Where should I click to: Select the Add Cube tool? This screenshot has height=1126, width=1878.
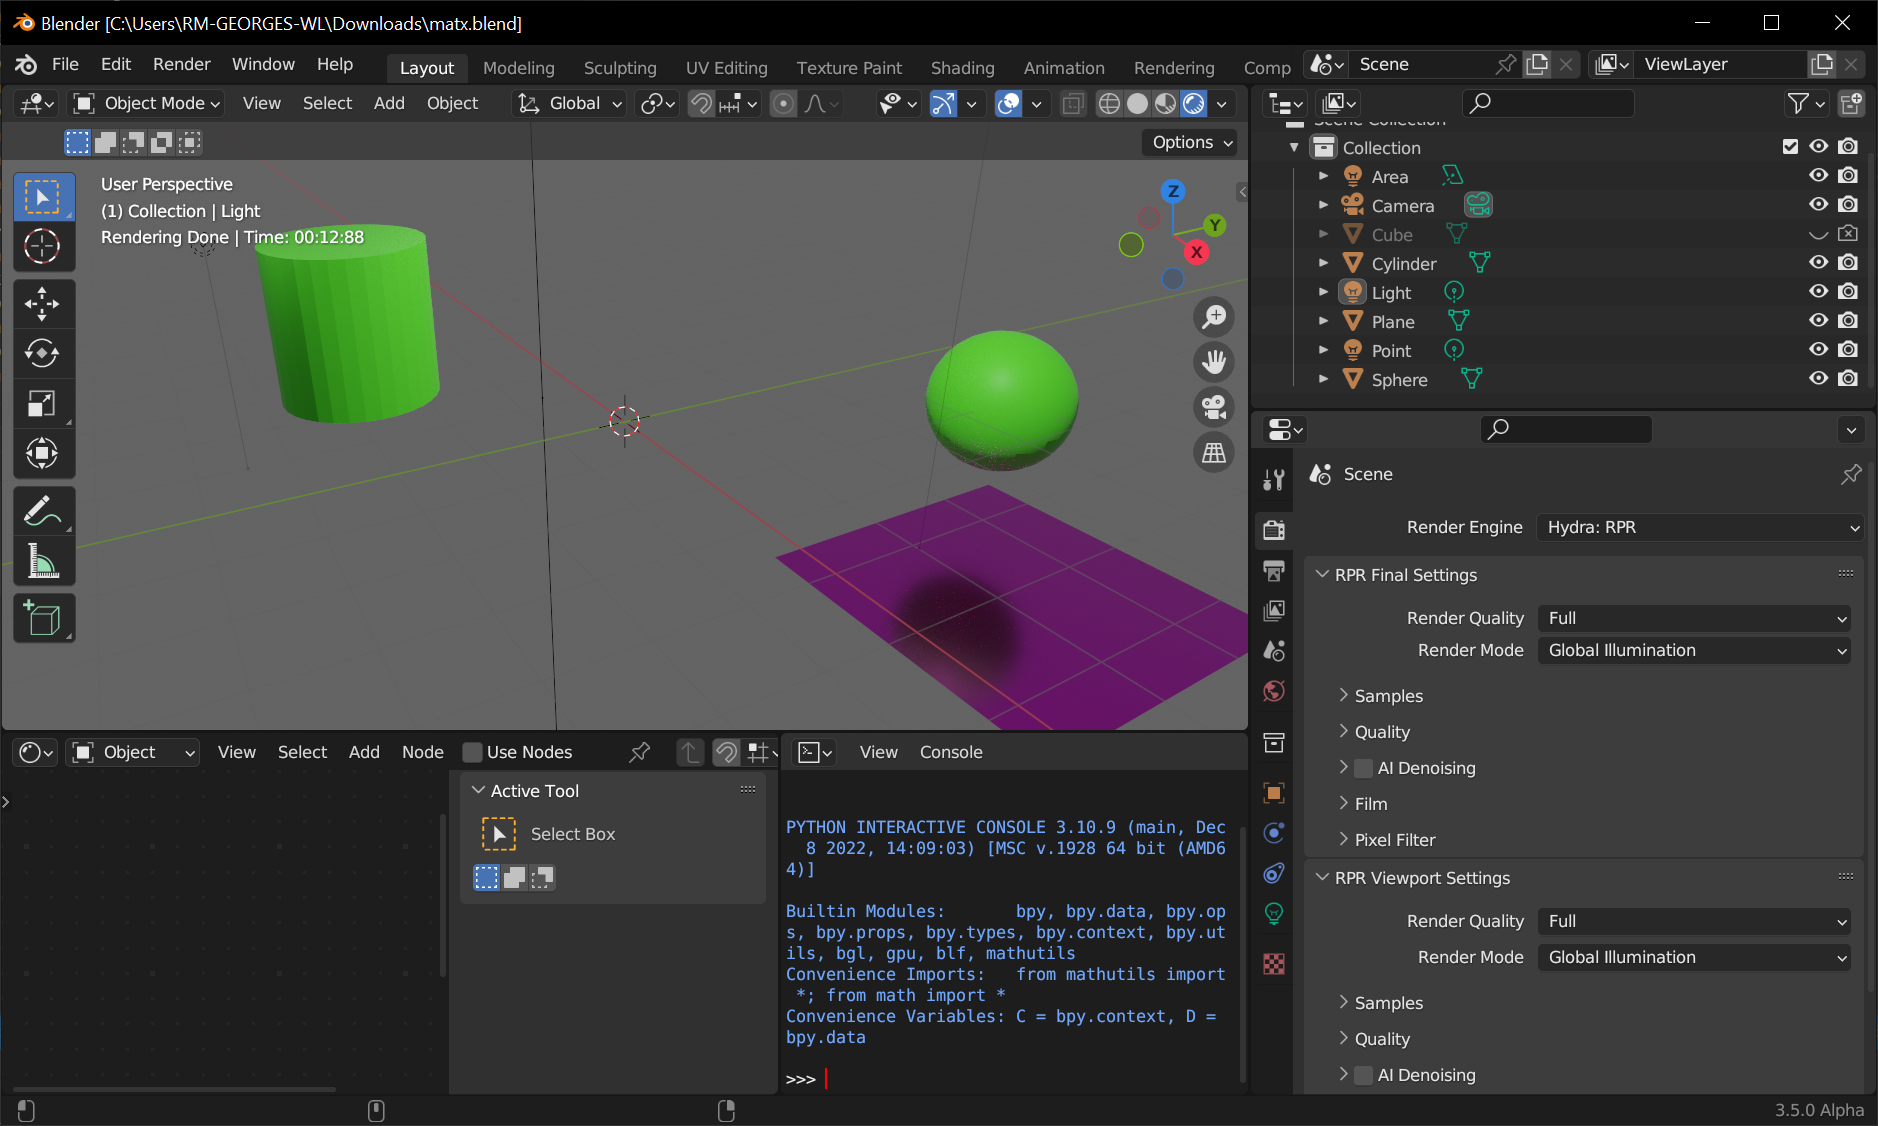pos(43,619)
